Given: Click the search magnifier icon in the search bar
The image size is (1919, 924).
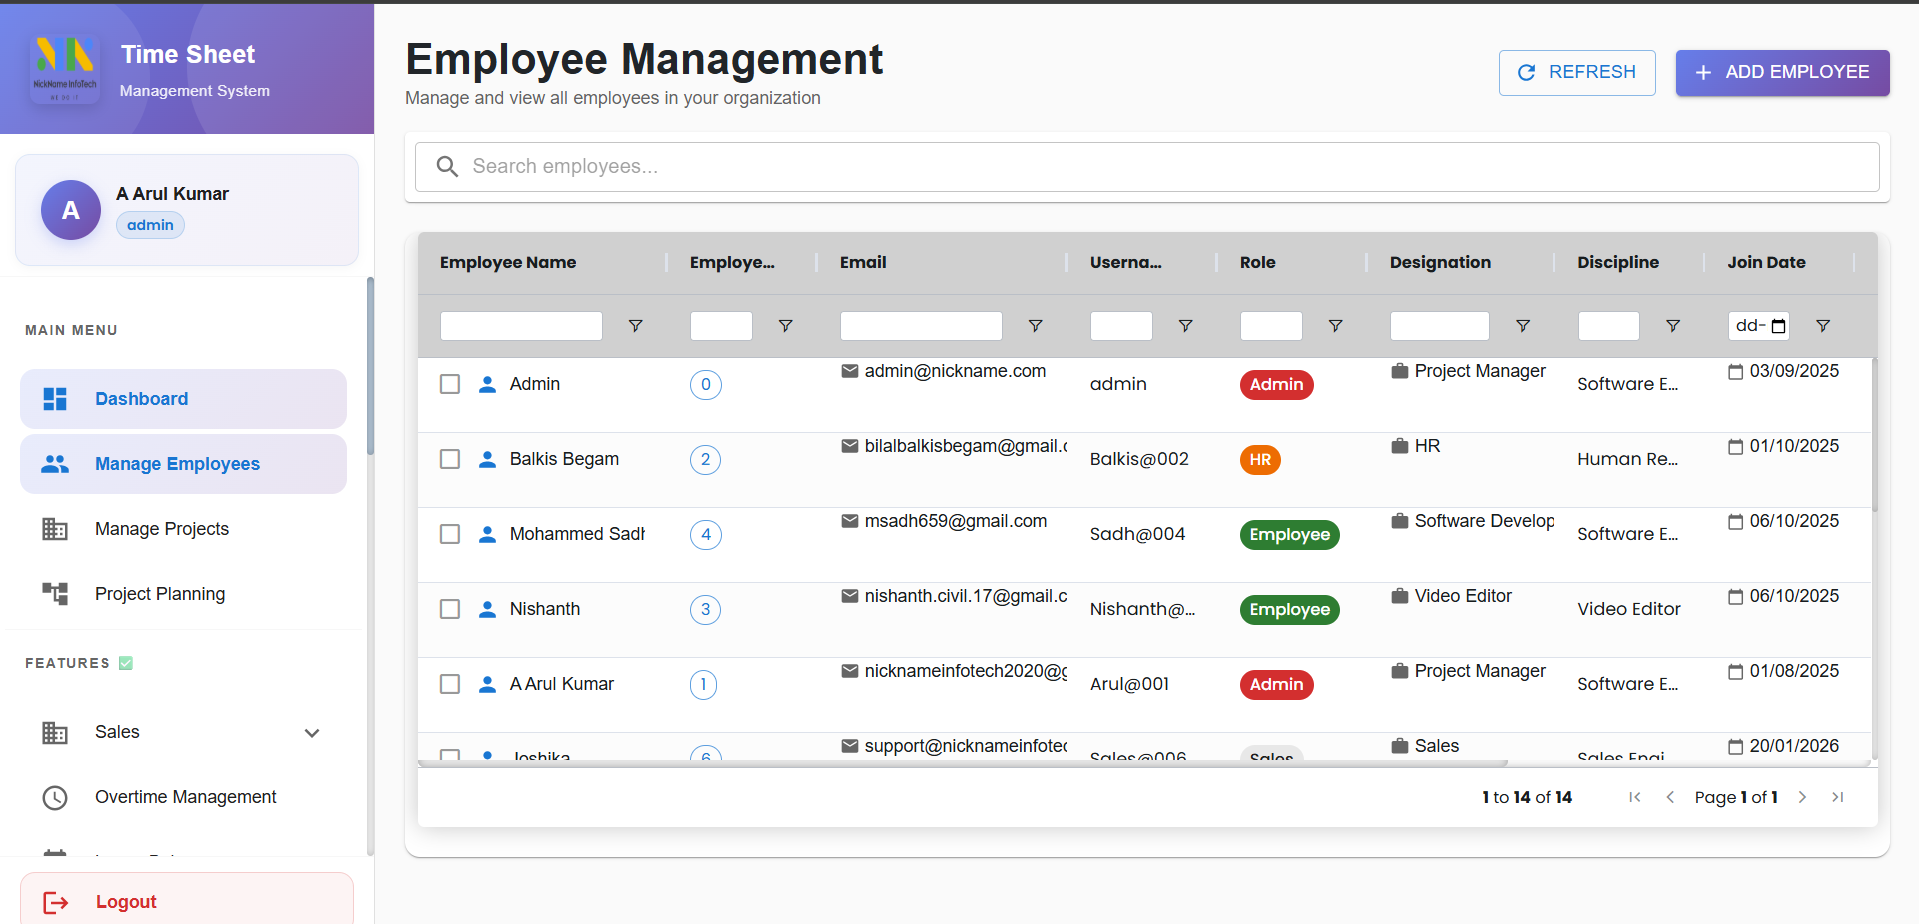Looking at the screenshot, I should [447, 166].
